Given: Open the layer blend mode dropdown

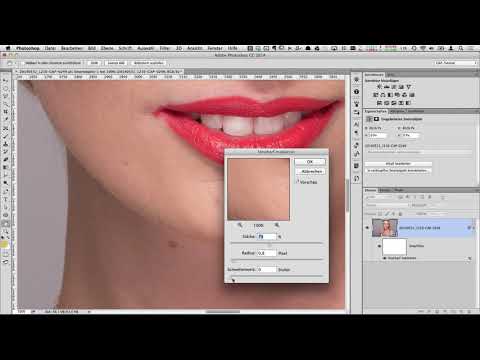Looking at the screenshot, I should 387,205.
